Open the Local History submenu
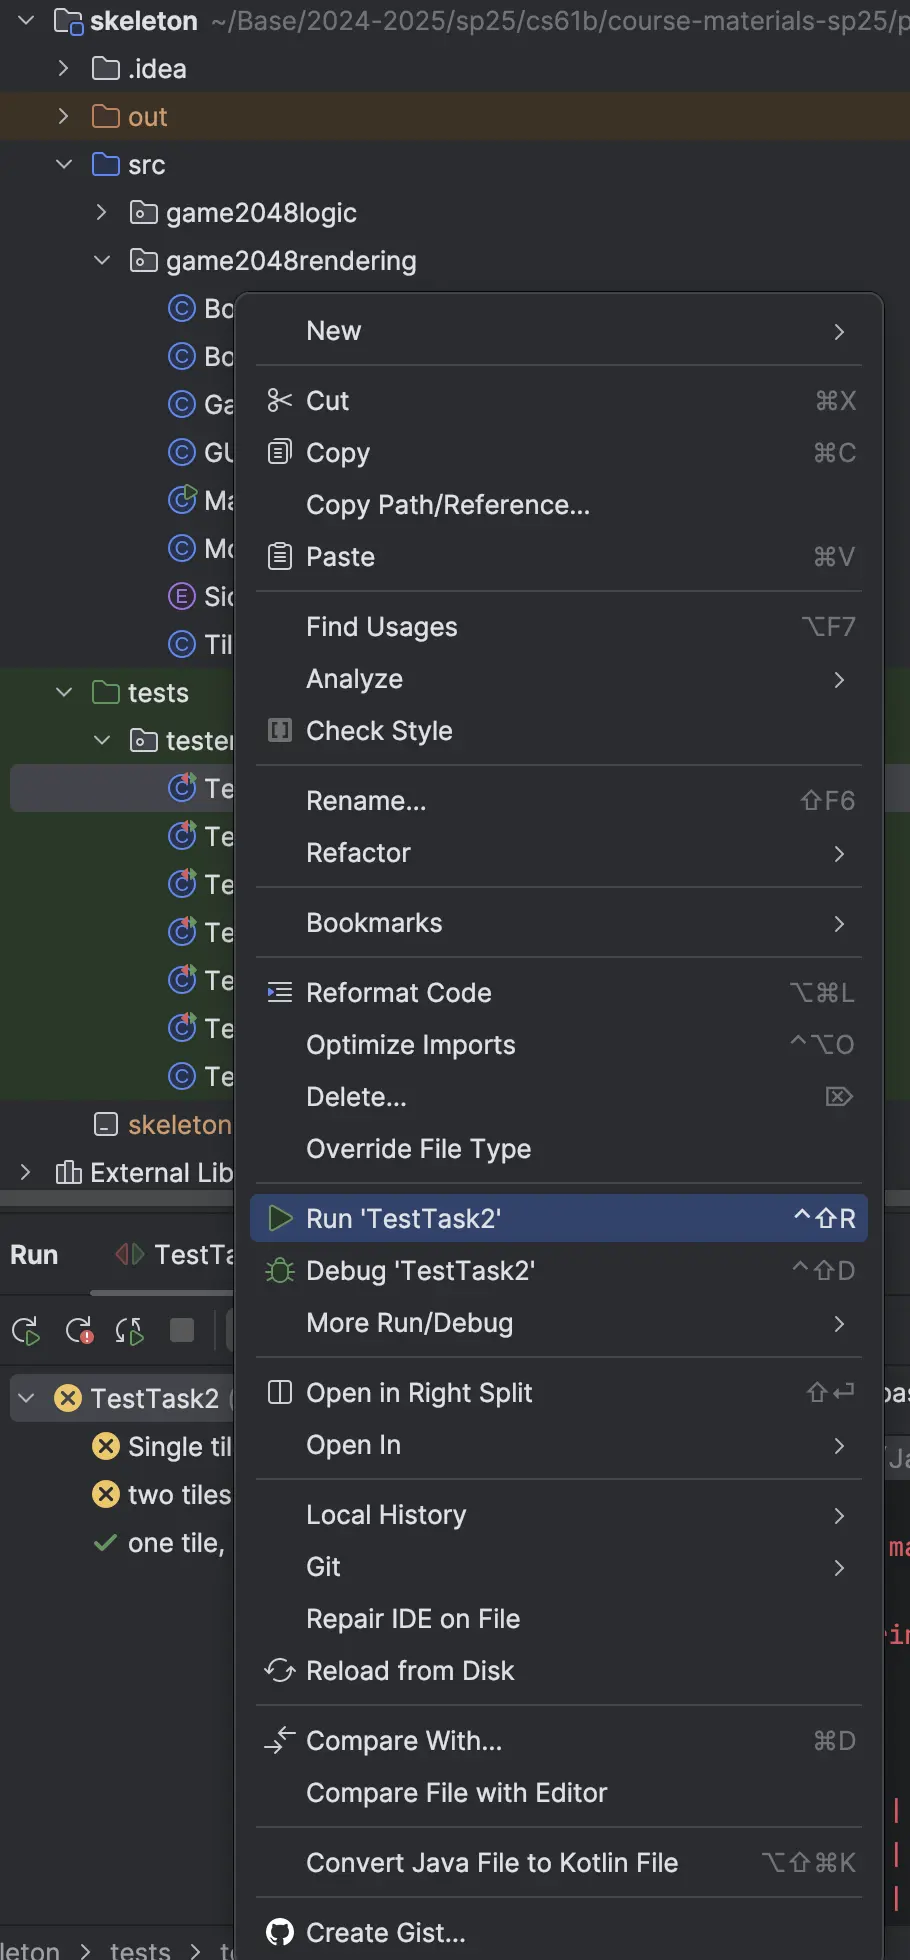 click(x=559, y=1514)
